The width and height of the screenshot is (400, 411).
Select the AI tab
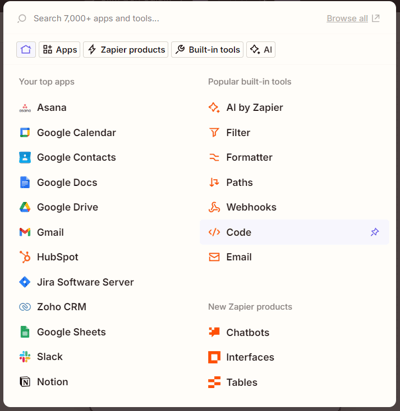(261, 50)
